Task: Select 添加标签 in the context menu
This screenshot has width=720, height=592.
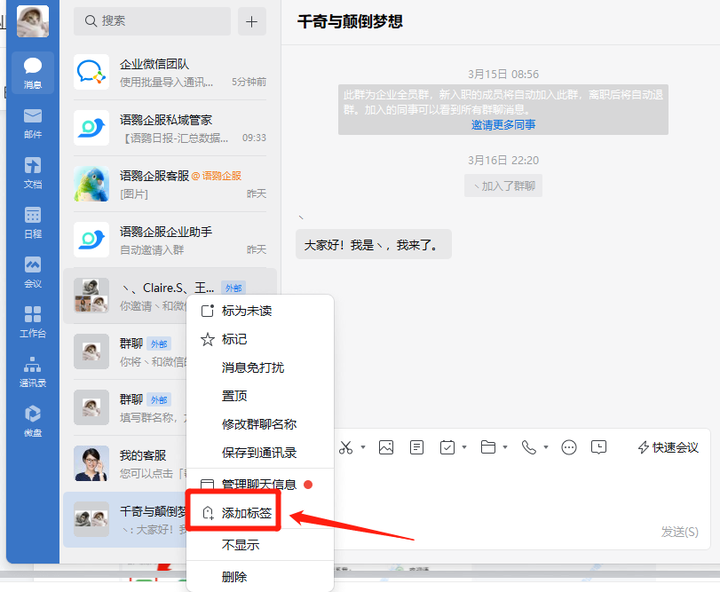Action: 245,513
